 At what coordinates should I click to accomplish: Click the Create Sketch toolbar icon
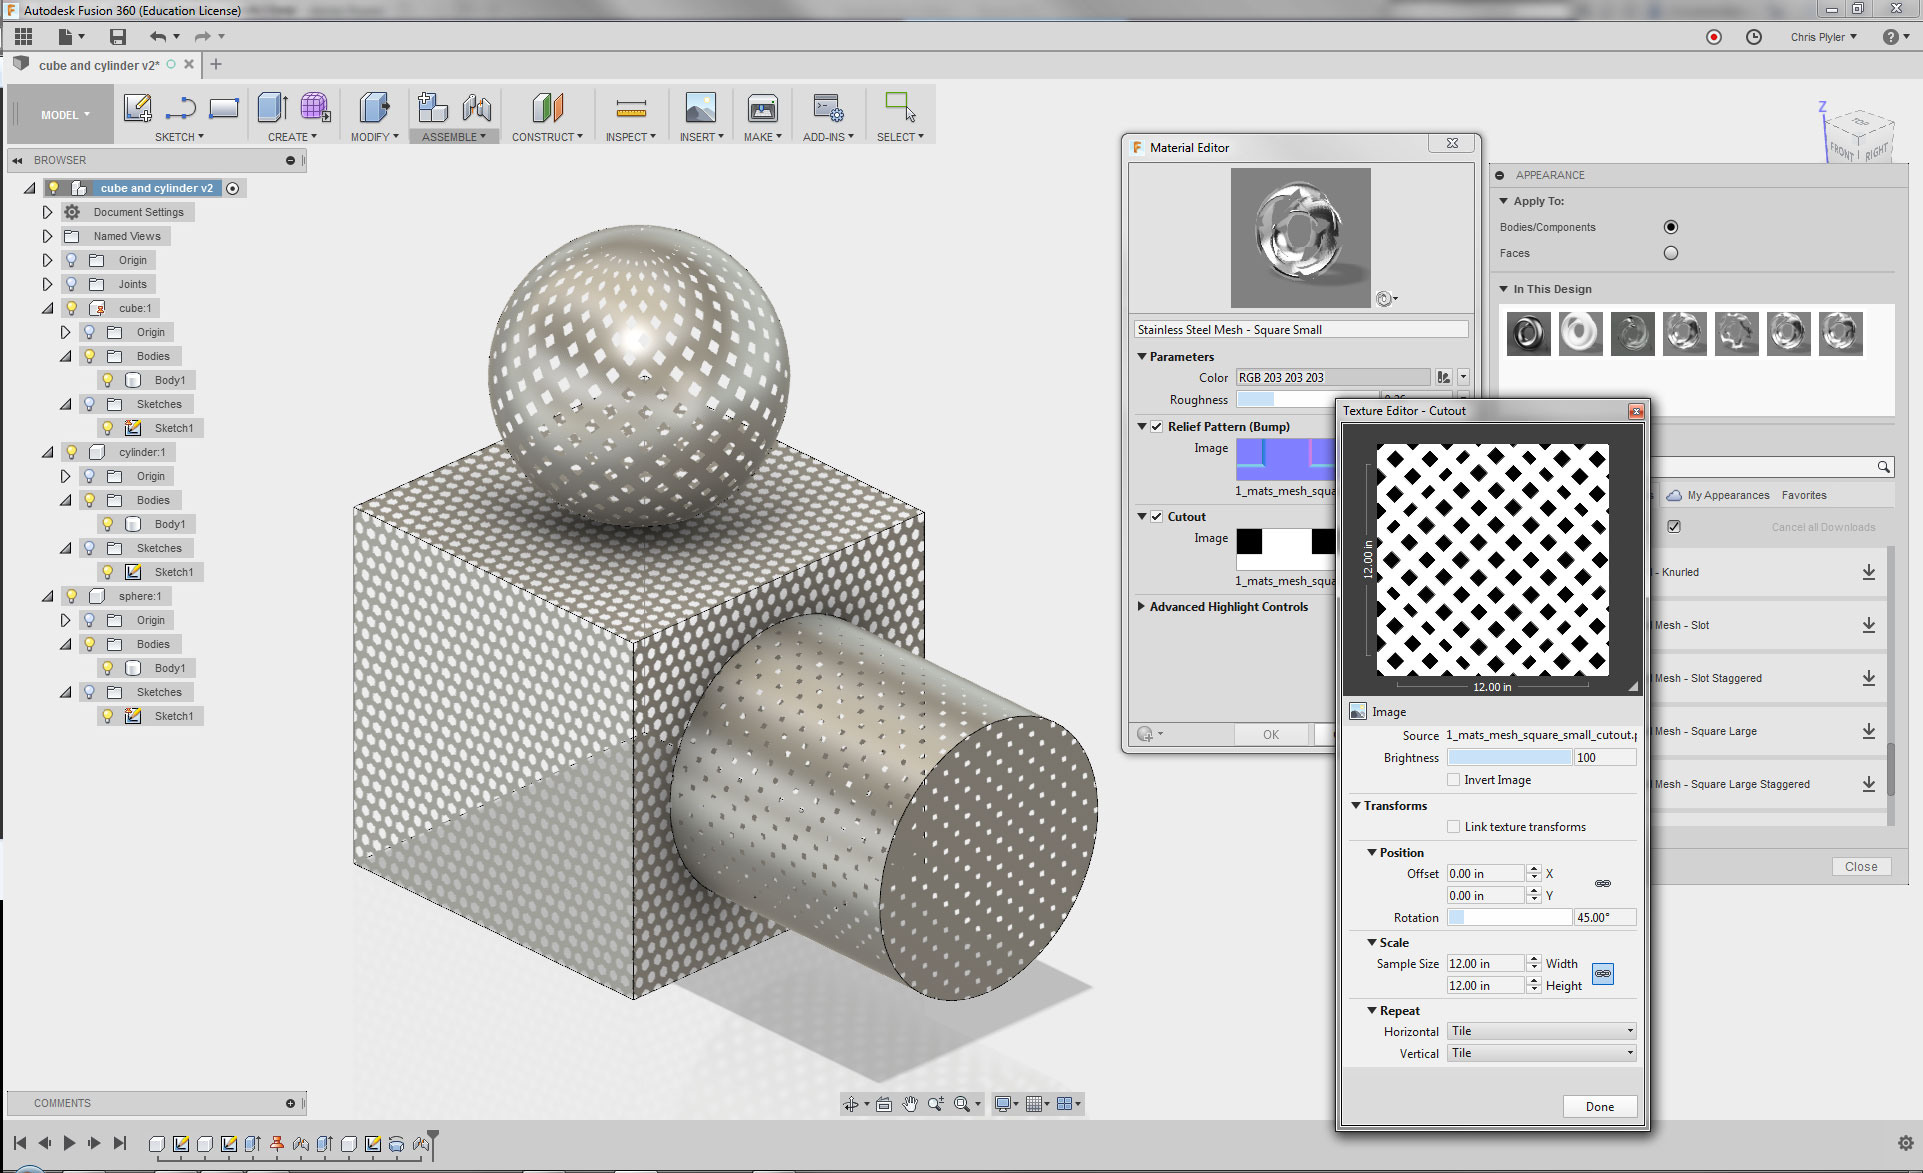[x=137, y=107]
